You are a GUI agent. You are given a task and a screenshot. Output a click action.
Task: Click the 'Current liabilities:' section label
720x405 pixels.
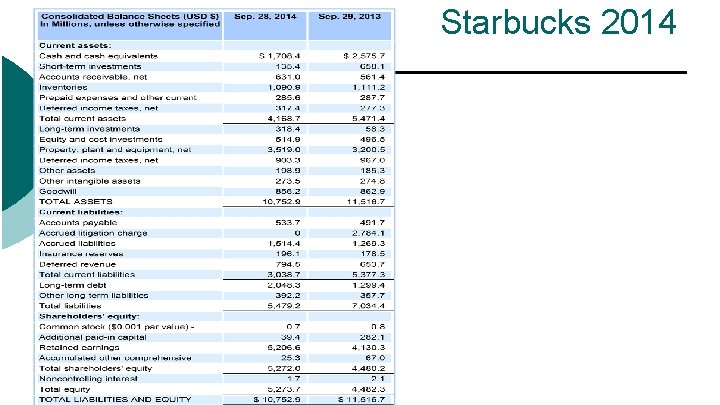click(81, 212)
